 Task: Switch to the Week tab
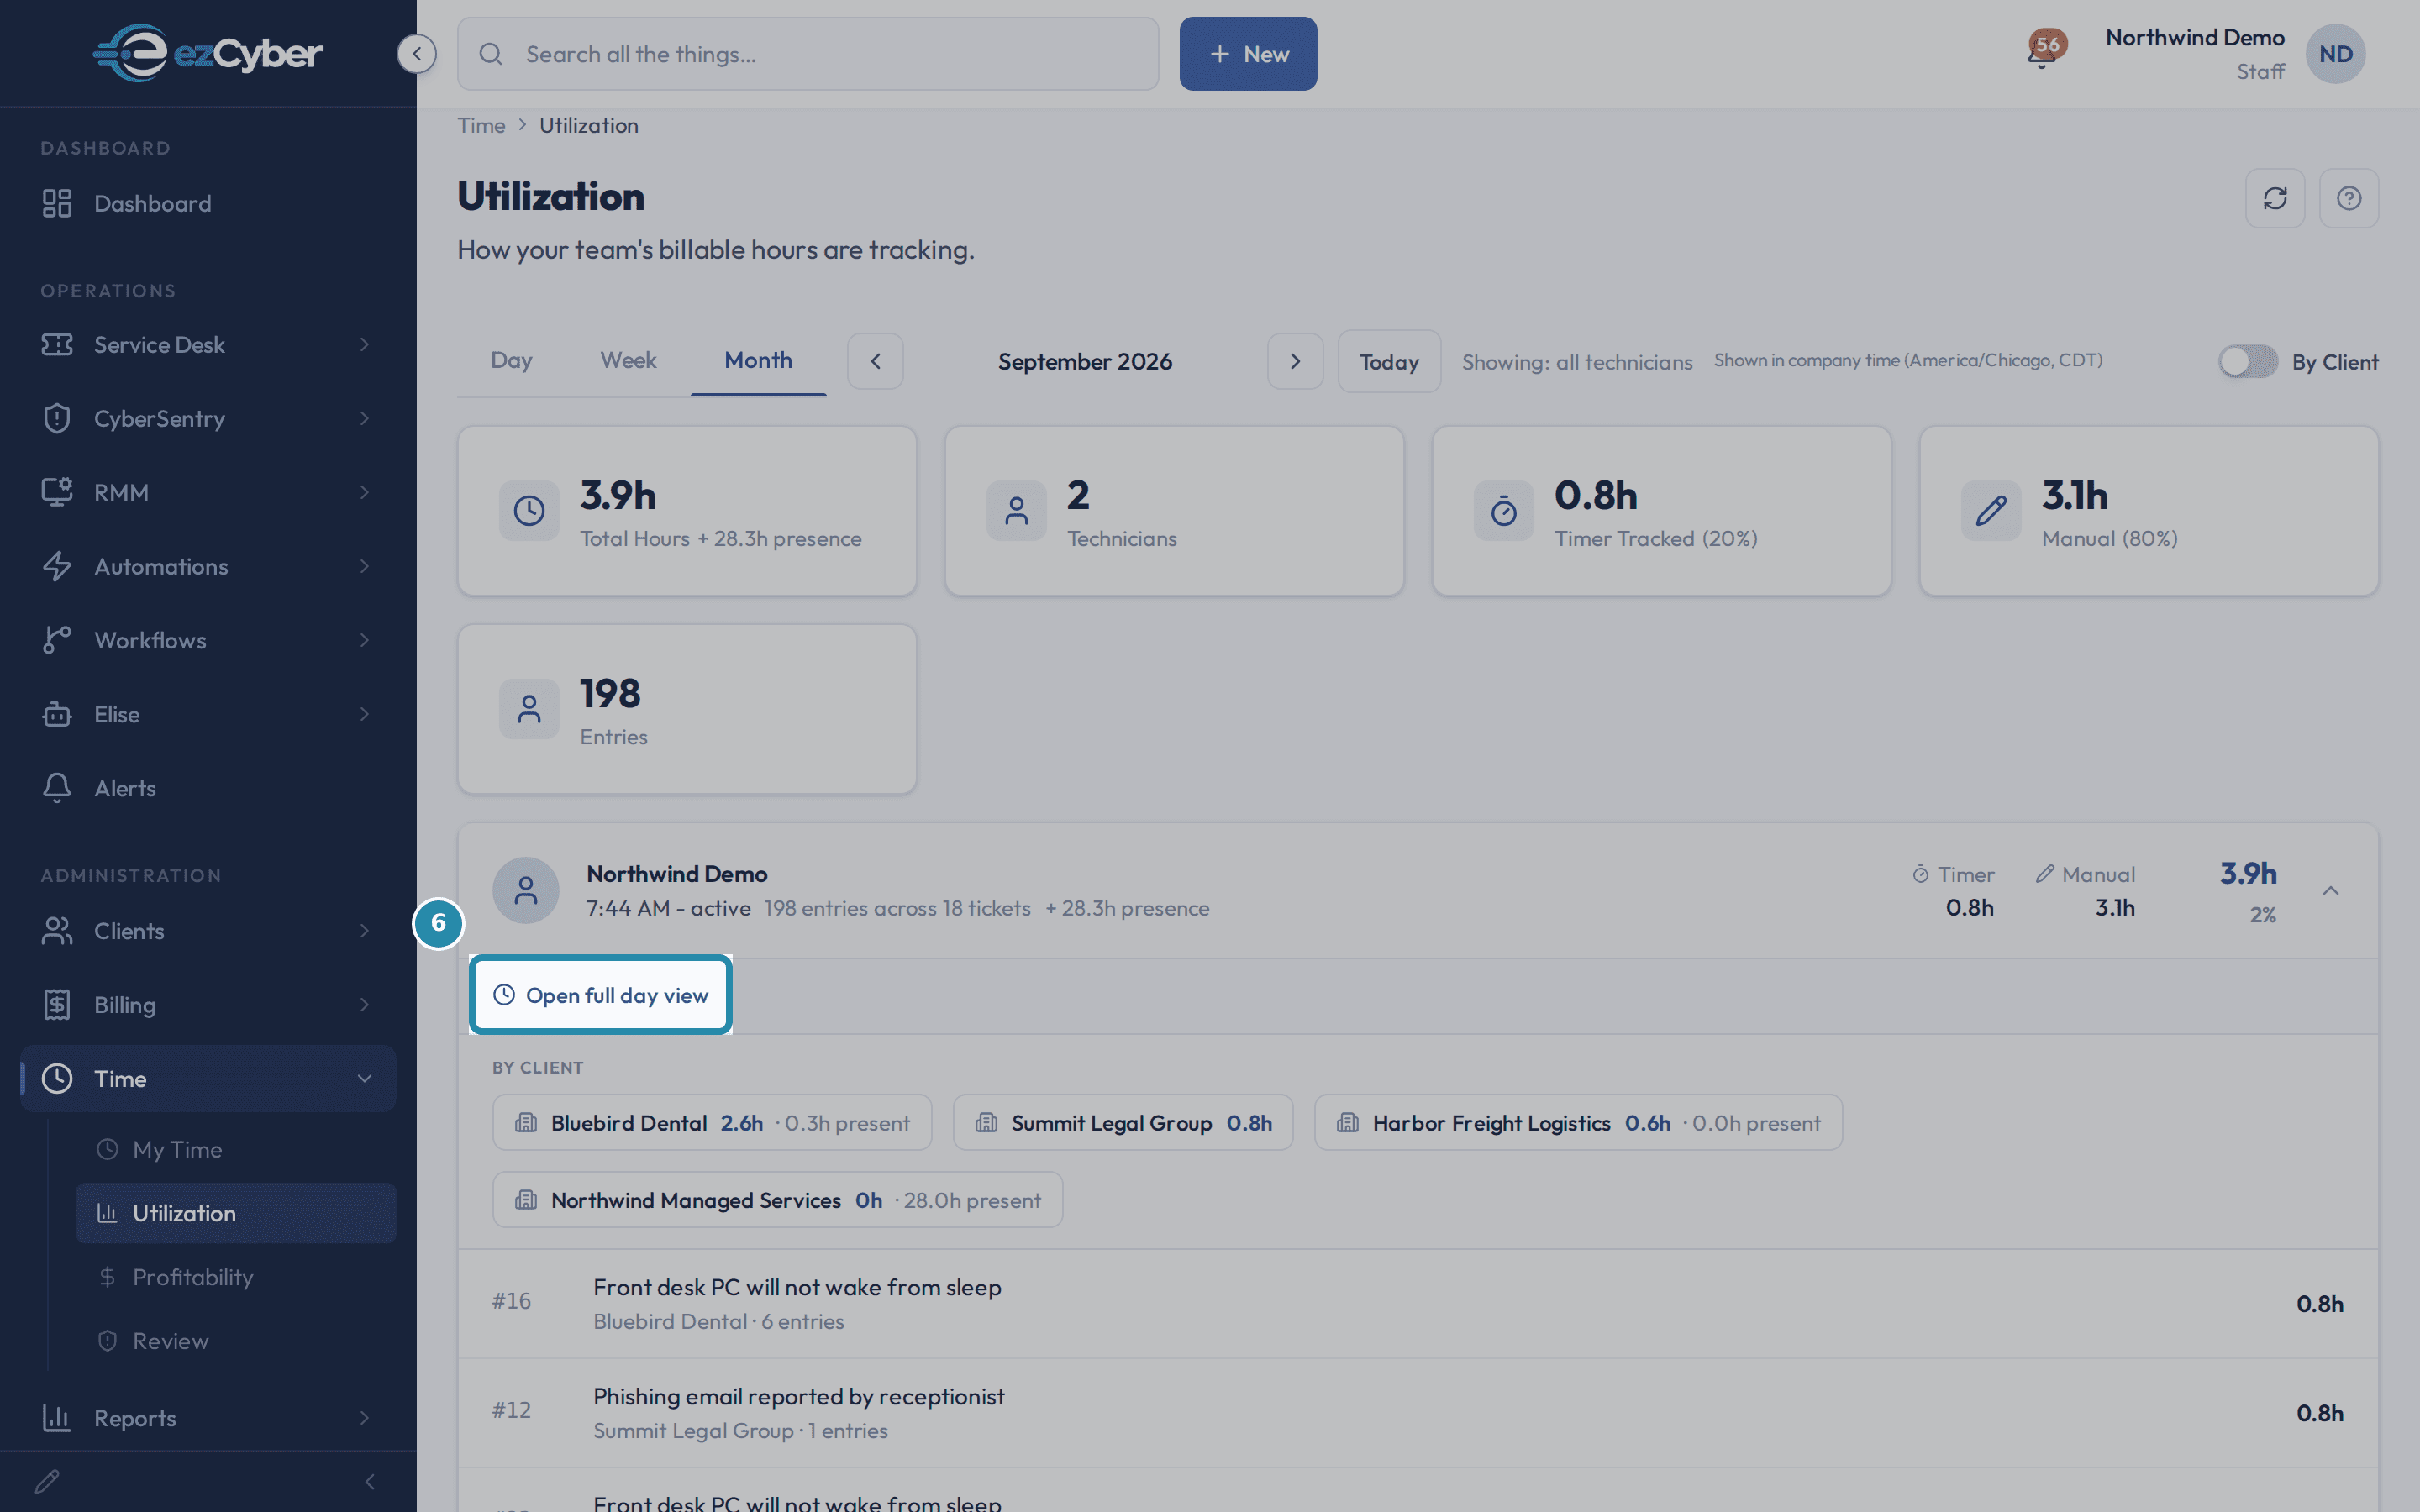coord(628,361)
